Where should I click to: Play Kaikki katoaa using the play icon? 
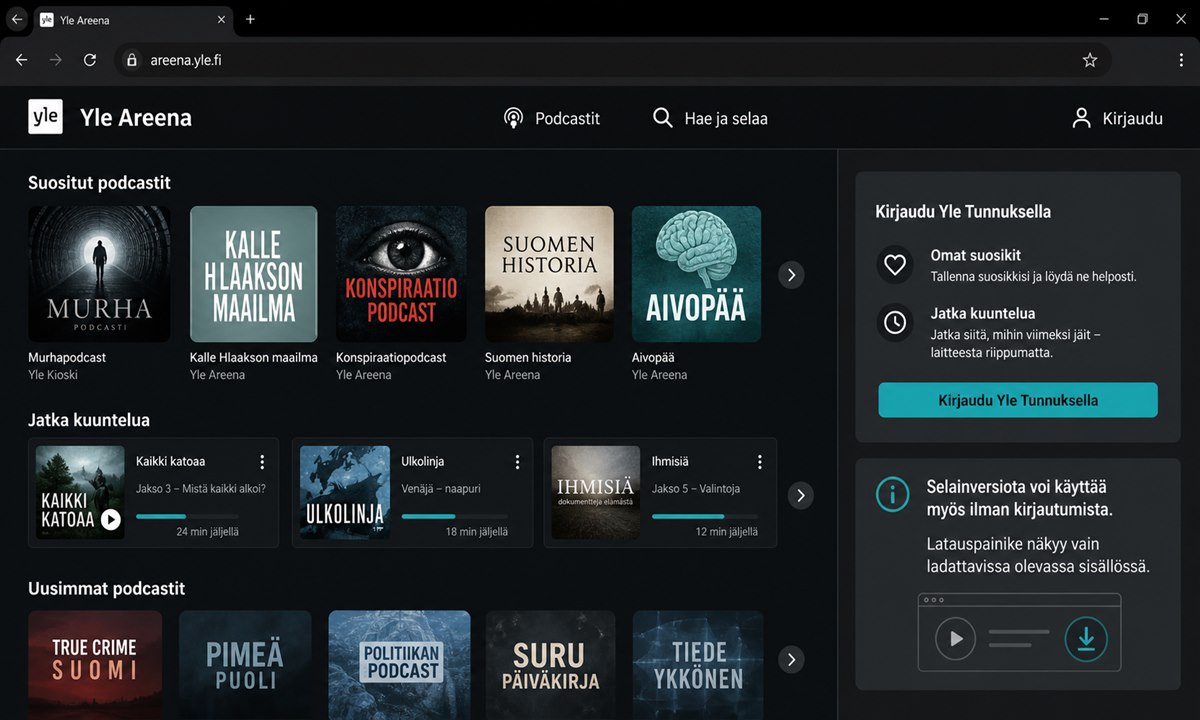[110, 519]
